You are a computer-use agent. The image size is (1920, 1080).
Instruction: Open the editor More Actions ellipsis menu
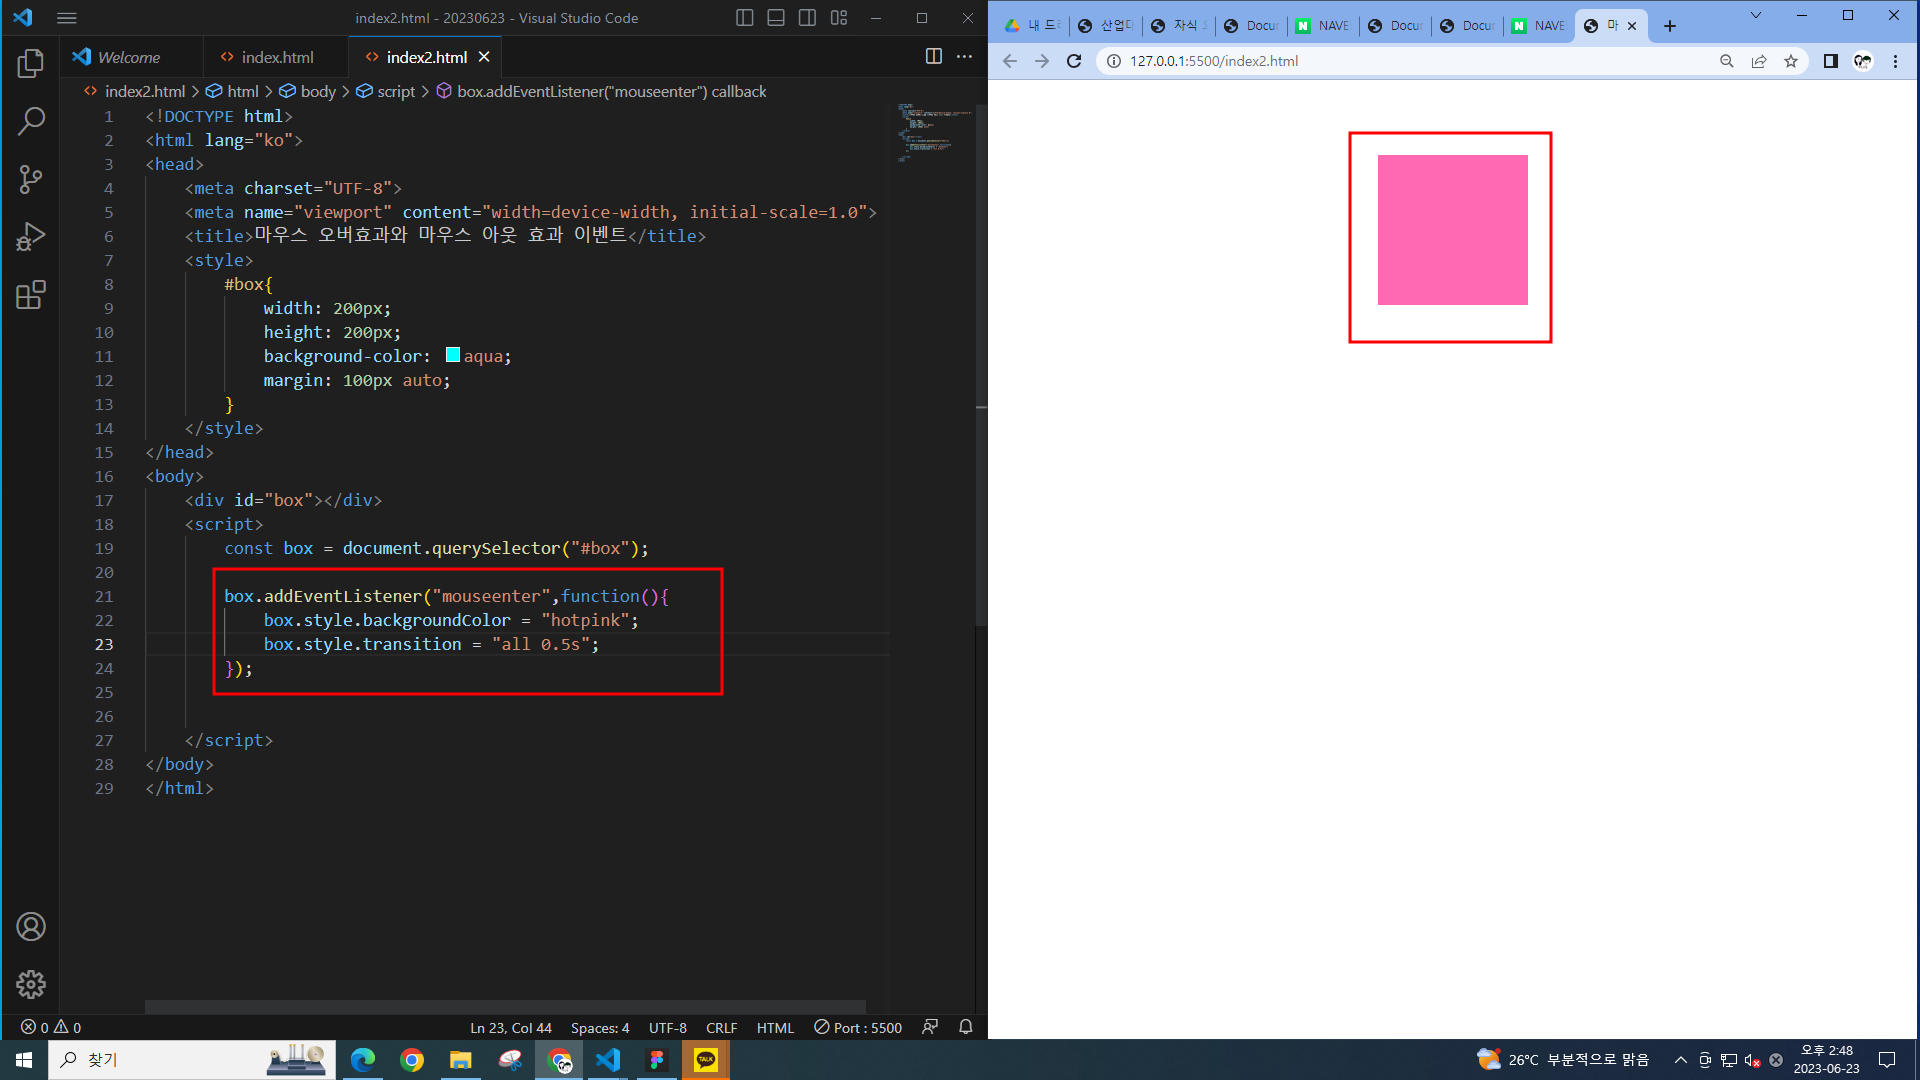pos(964,57)
